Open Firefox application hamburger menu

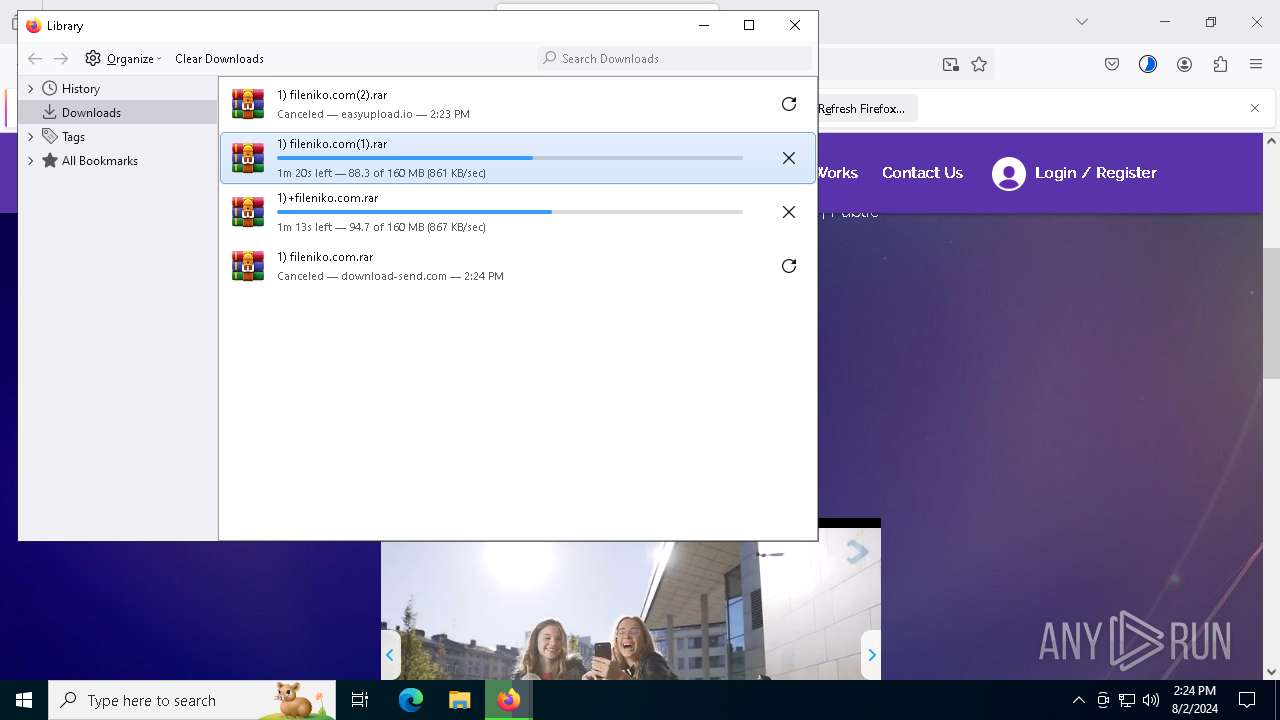pos(1256,65)
